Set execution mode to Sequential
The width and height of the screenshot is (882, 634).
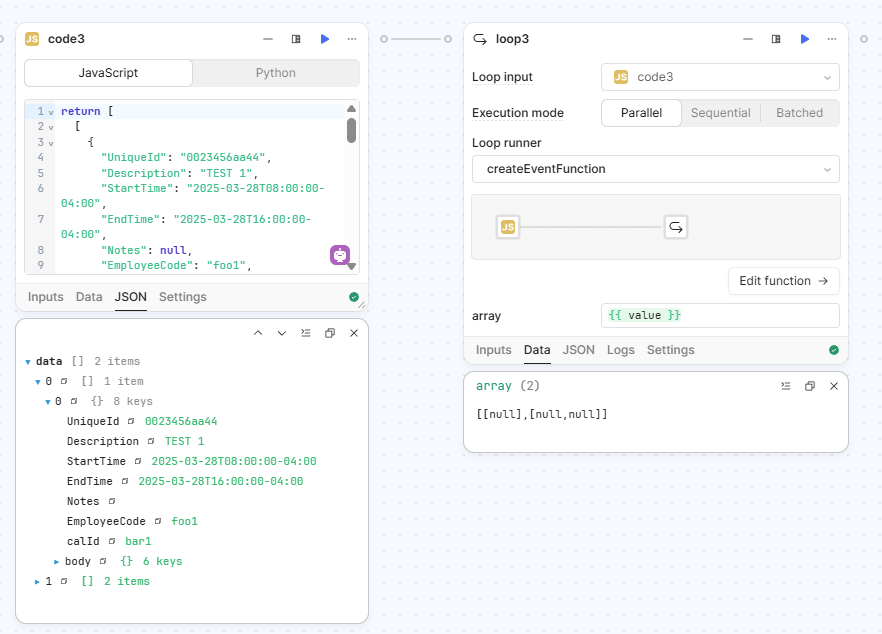pyautogui.click(x=721, y=113)
